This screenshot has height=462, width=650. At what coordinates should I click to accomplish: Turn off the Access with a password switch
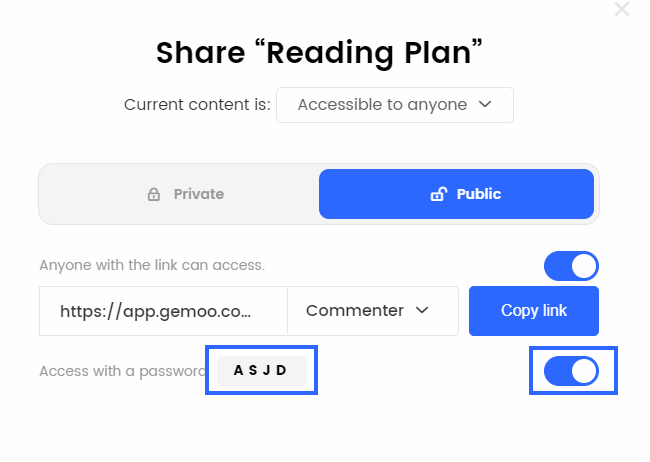571,371
